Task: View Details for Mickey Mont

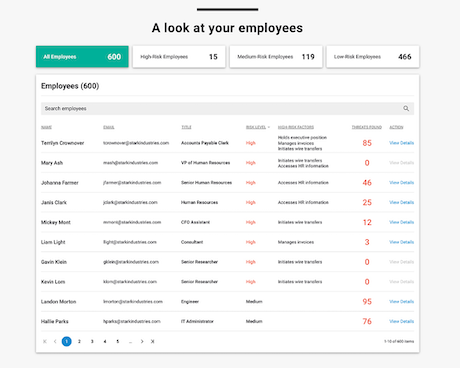Action: (x=402, y=222)
